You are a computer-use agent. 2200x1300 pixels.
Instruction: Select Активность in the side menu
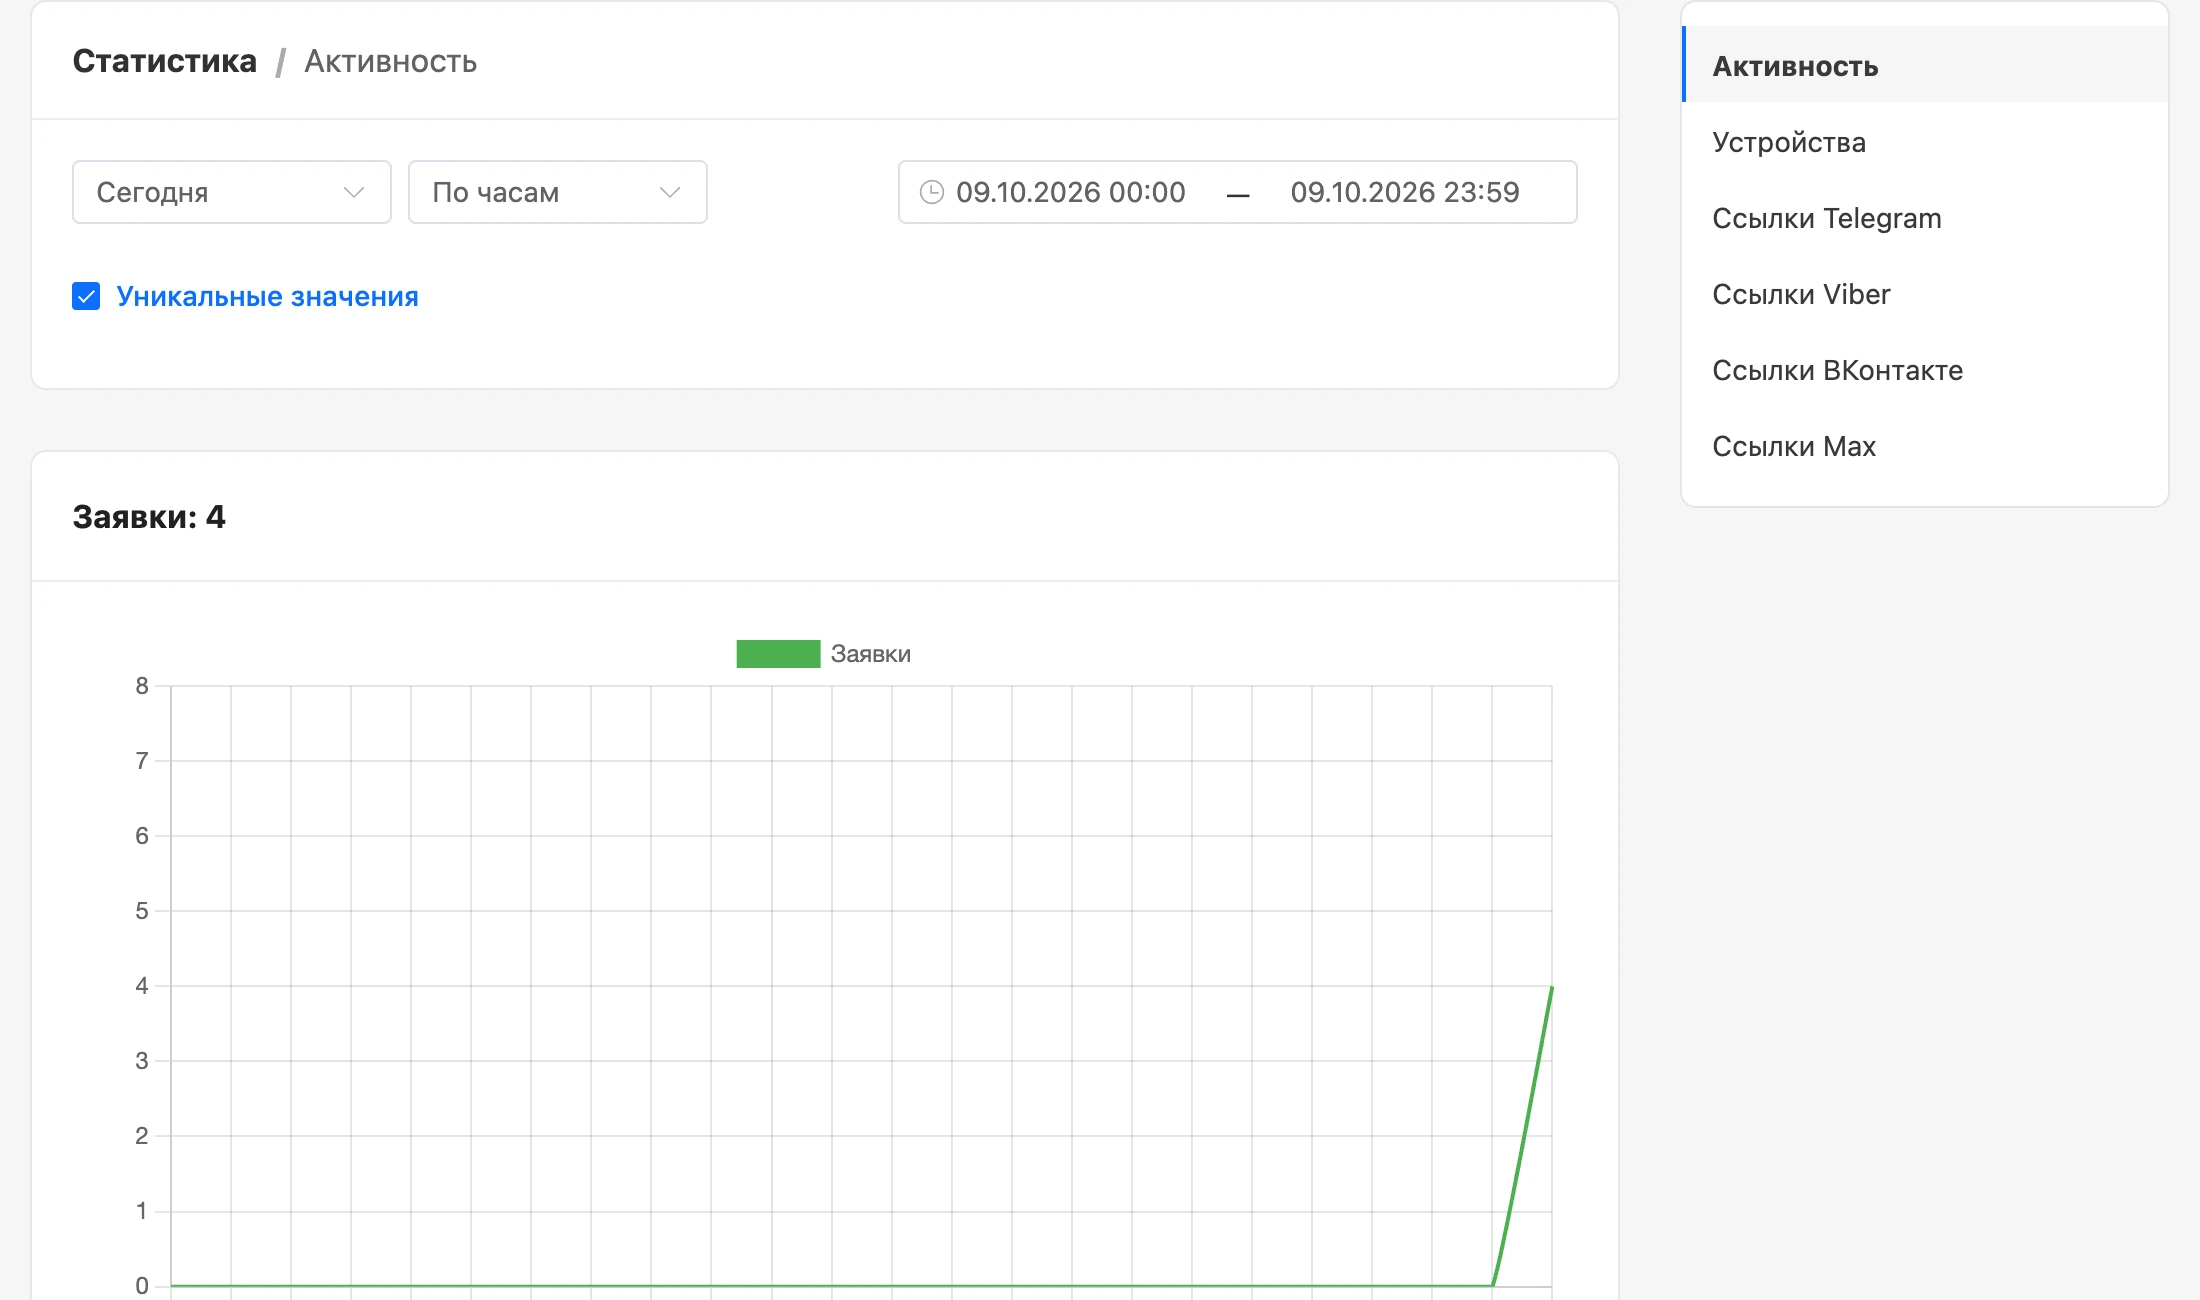(x=1925, y=66)
